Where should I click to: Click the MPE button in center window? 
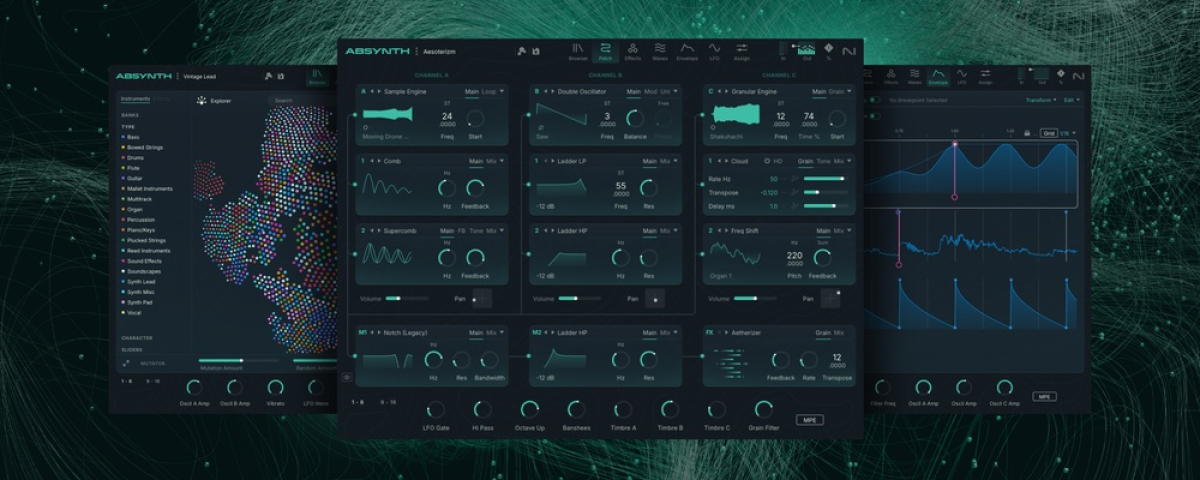809,420
